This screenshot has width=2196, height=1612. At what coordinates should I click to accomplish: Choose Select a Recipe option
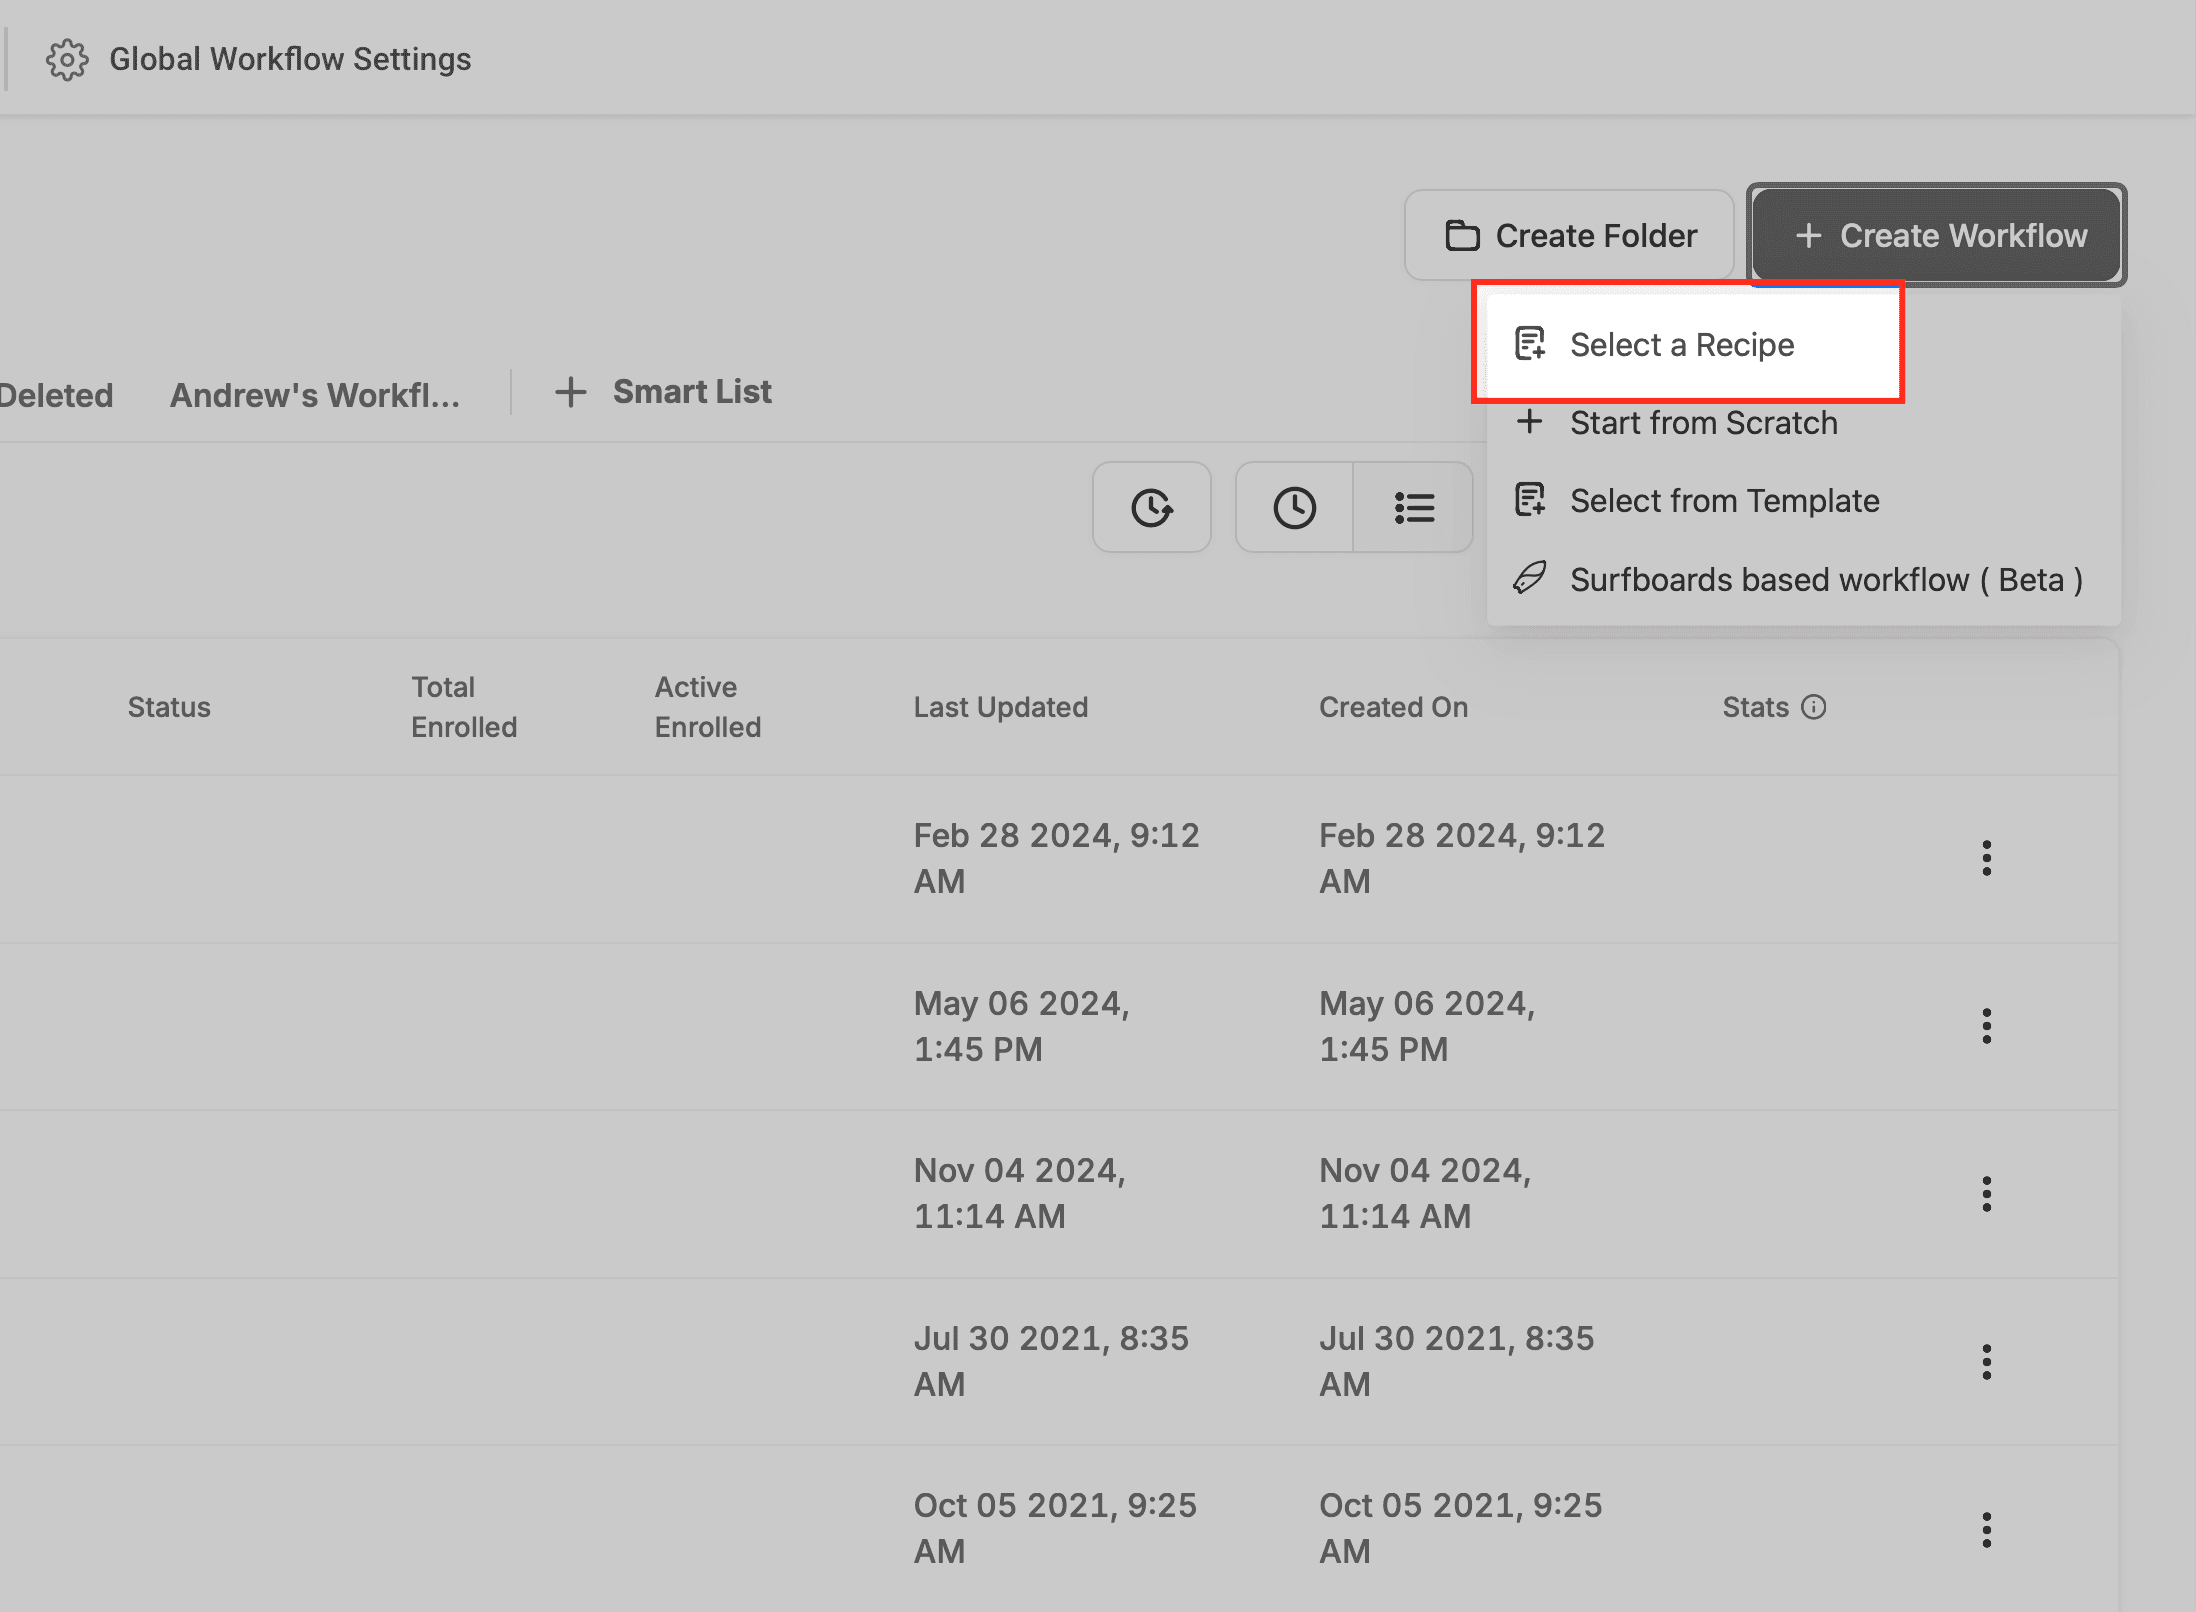click(1681, 345)
